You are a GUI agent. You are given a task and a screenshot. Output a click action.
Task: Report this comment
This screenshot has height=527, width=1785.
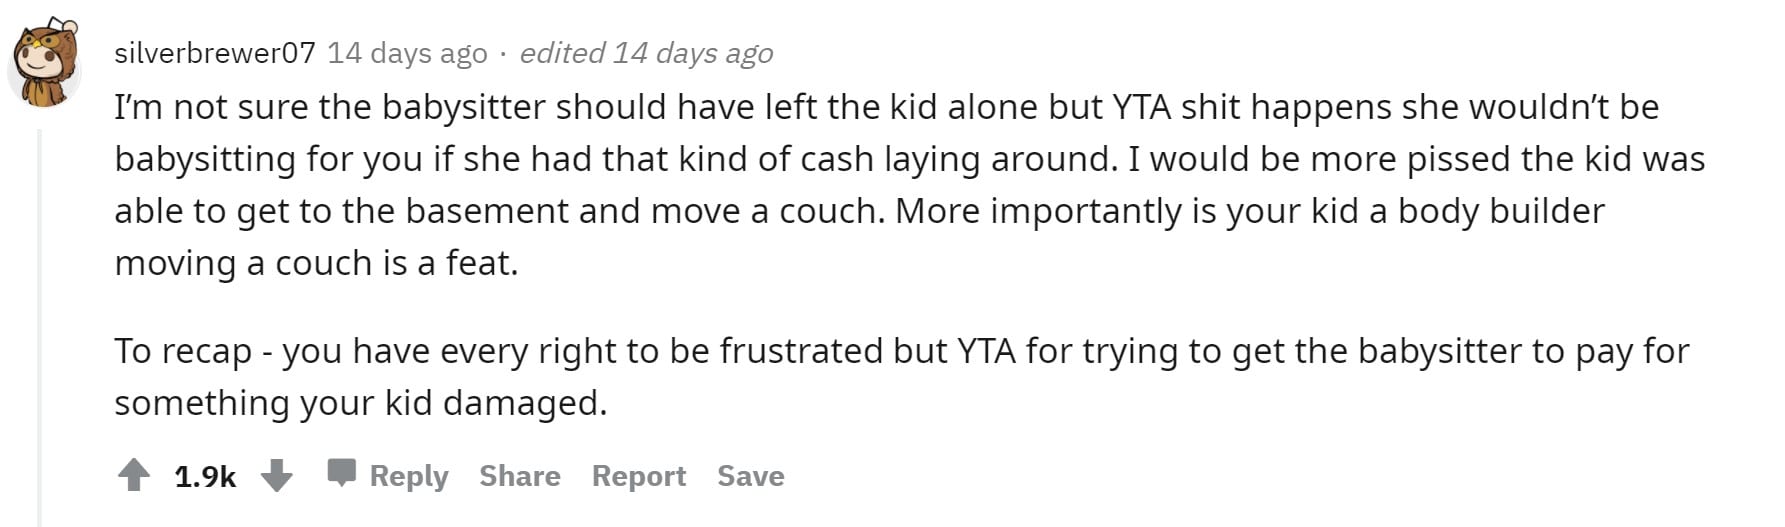click(x=639, y=476)
